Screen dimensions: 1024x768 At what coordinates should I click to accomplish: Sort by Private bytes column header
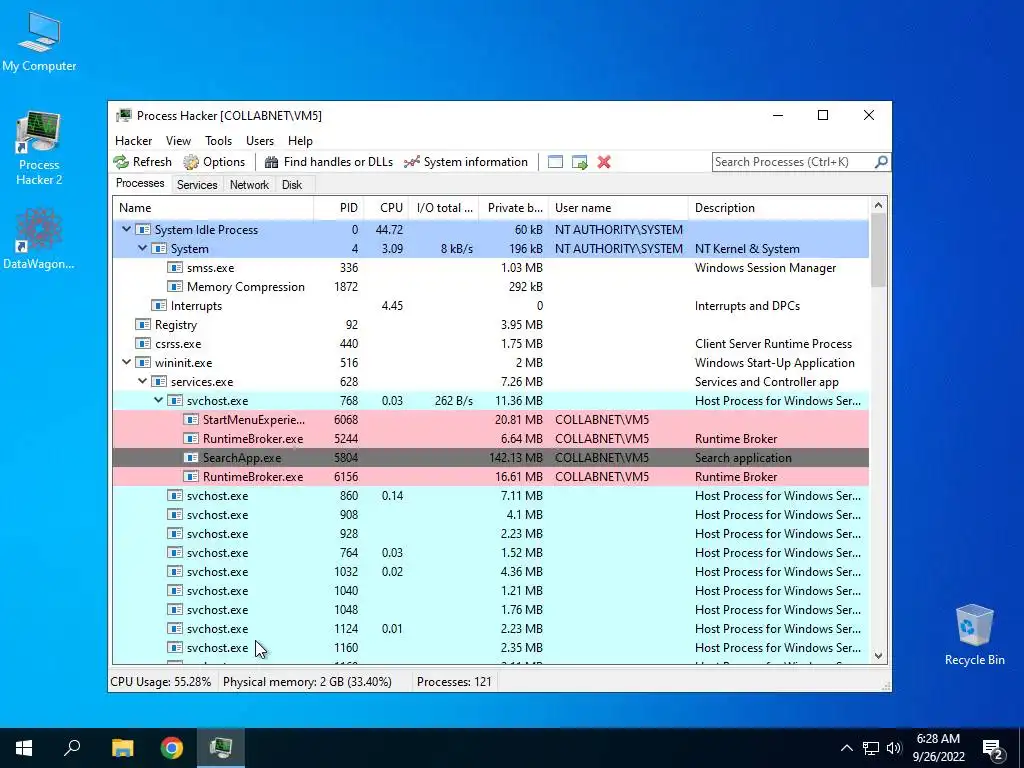point(514,208)
